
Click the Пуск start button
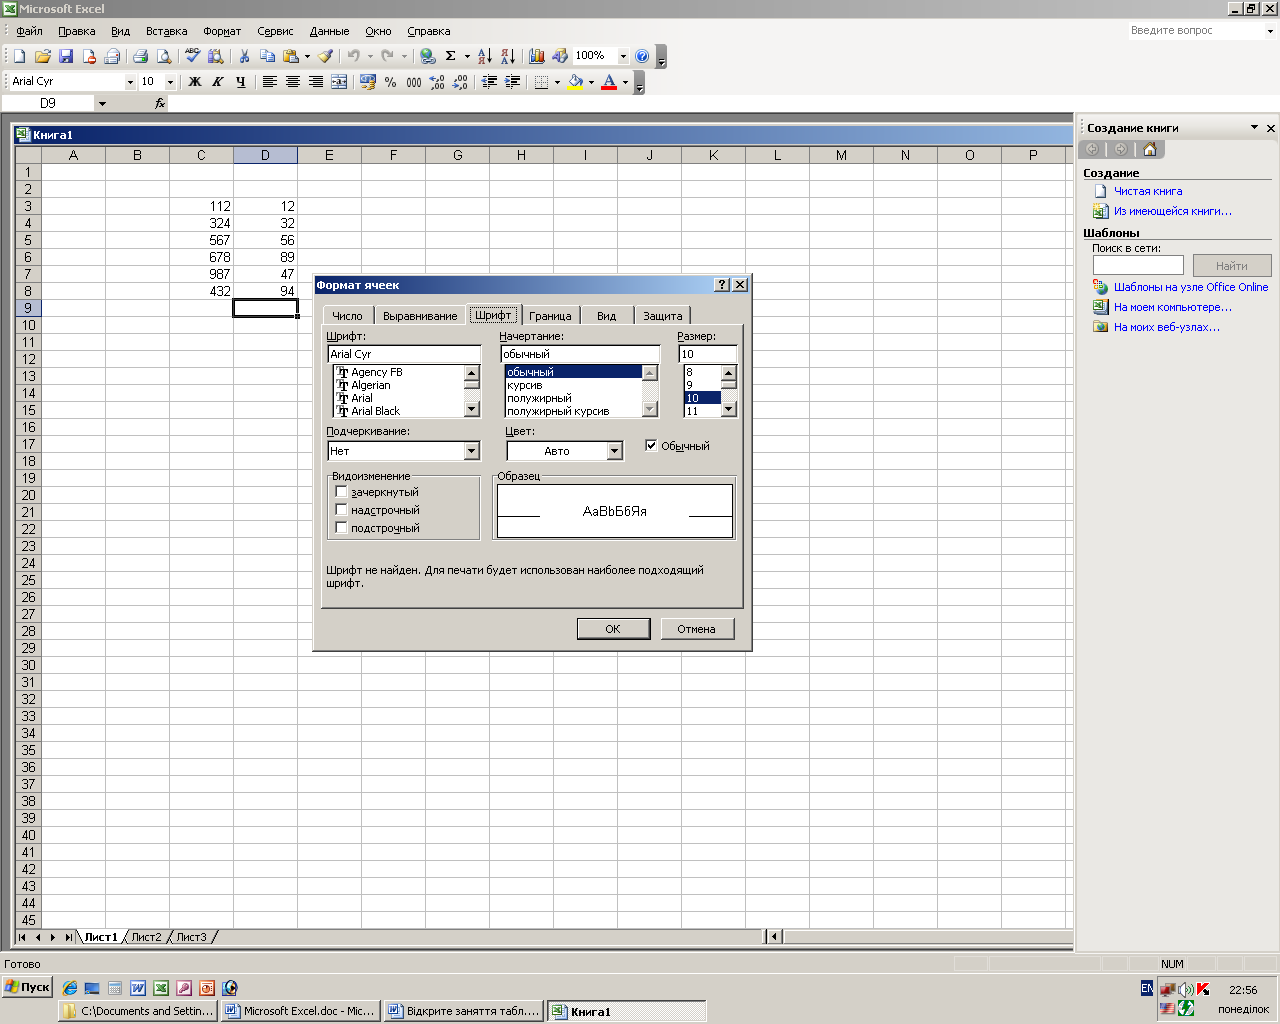pyautogui.click(x=27, y=987)
